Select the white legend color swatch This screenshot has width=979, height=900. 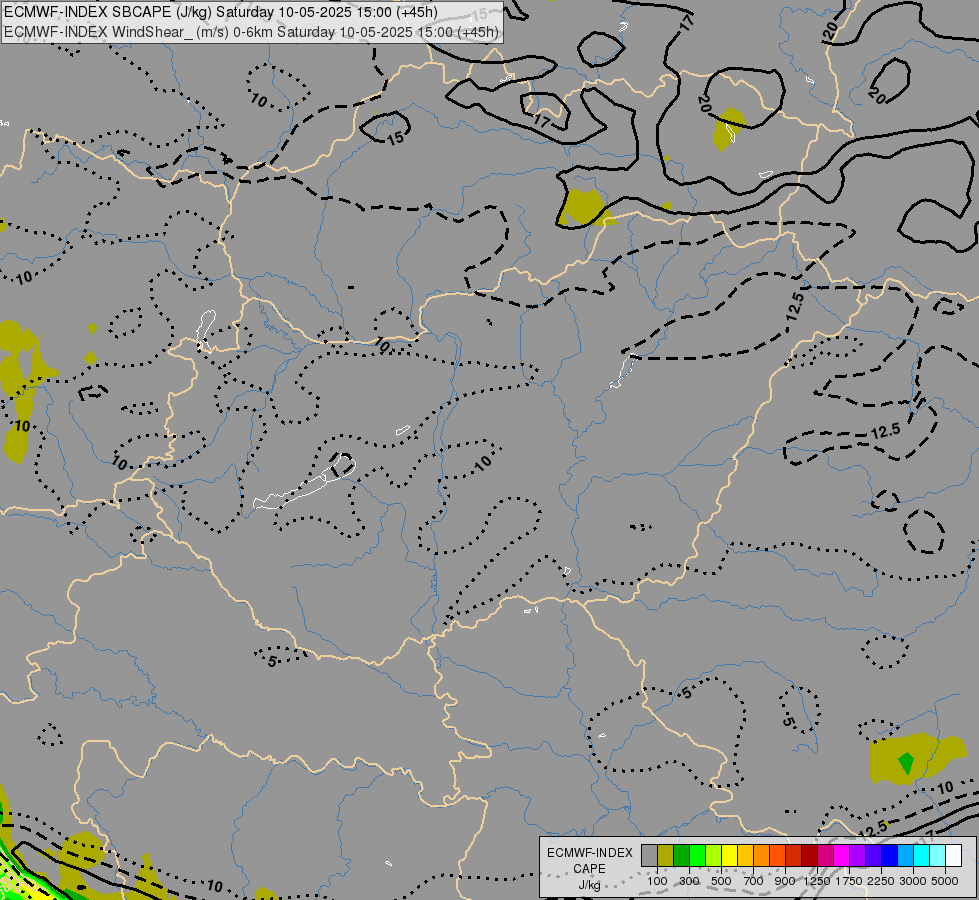coord(953,855)
